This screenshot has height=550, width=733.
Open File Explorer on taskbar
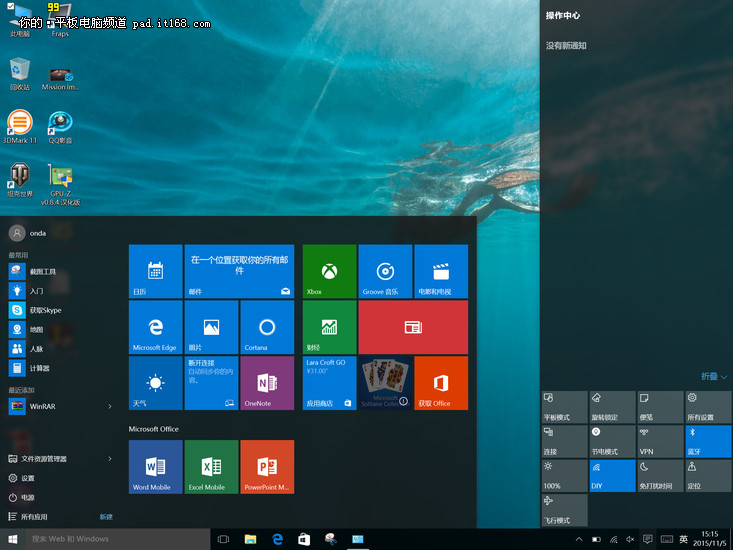pos(250,539)
